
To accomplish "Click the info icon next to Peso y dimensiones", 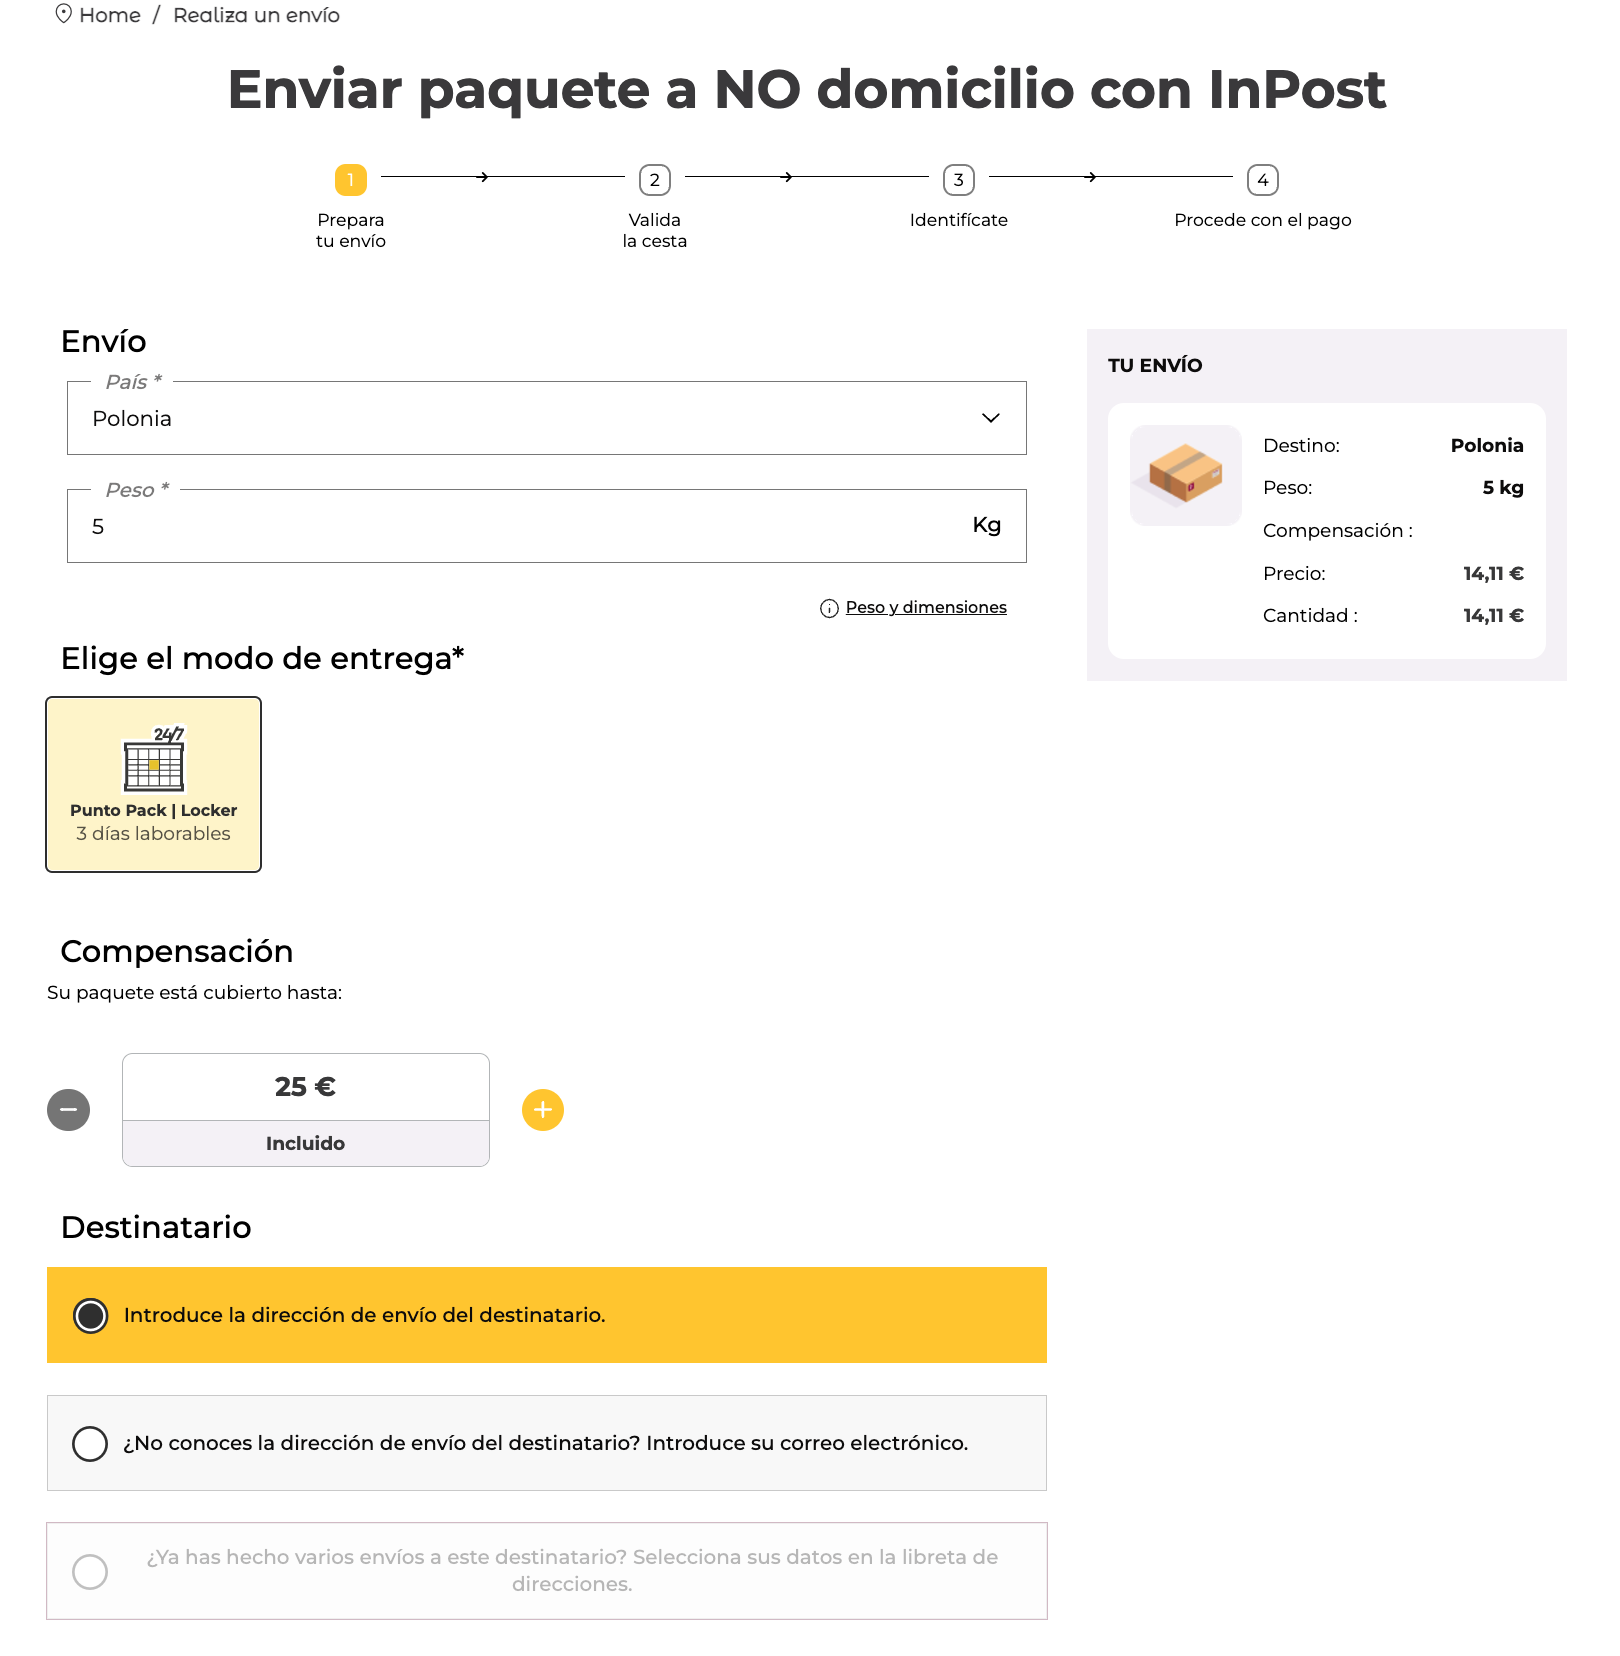I will [829, 608].
